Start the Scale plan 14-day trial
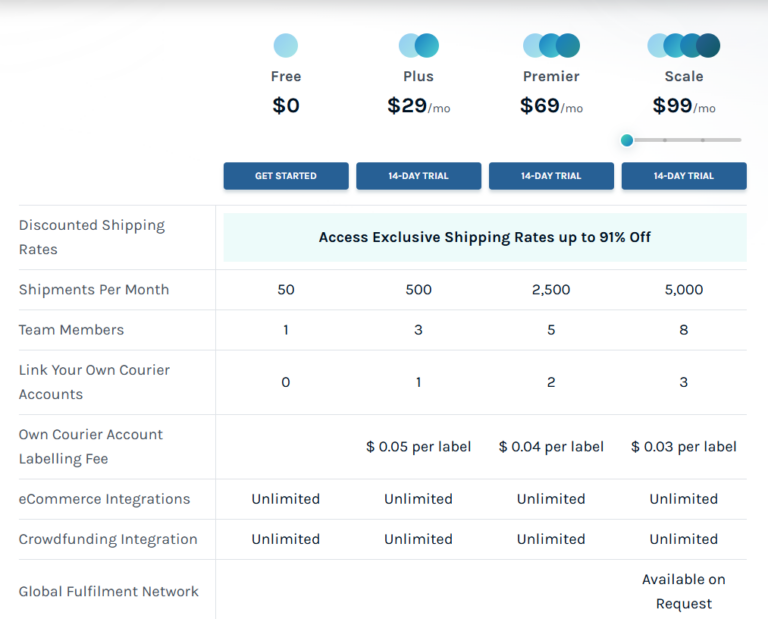This screenshot has width=768, height=619. (x=684, y=176)
